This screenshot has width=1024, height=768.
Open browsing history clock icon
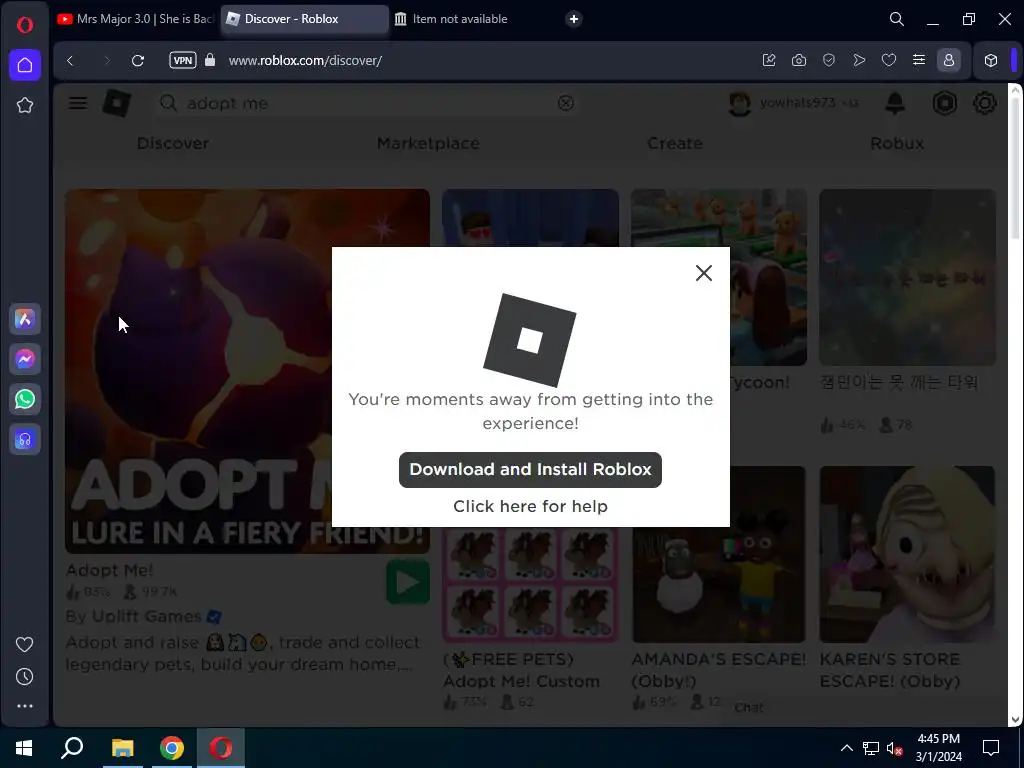pos(25,677)
